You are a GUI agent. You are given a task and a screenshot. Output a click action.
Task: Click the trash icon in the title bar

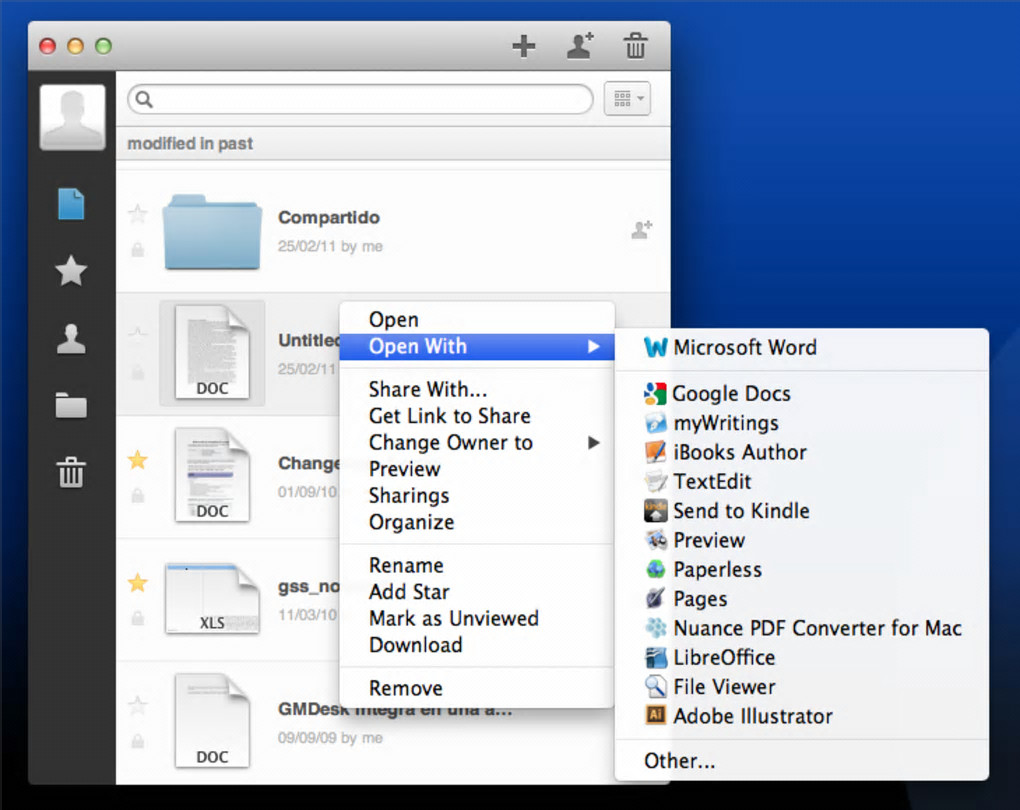pos(636,46)
